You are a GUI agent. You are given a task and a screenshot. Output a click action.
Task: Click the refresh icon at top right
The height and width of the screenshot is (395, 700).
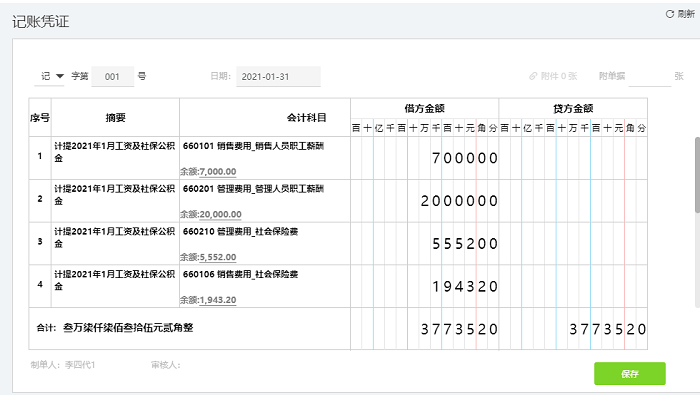670,14
